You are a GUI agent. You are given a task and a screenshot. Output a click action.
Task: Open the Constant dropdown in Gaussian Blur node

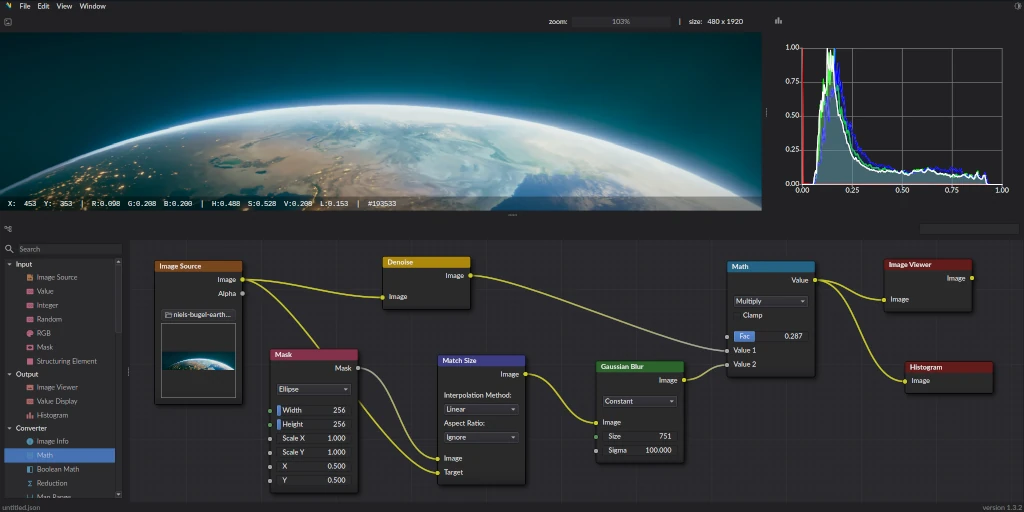(639, 402)
